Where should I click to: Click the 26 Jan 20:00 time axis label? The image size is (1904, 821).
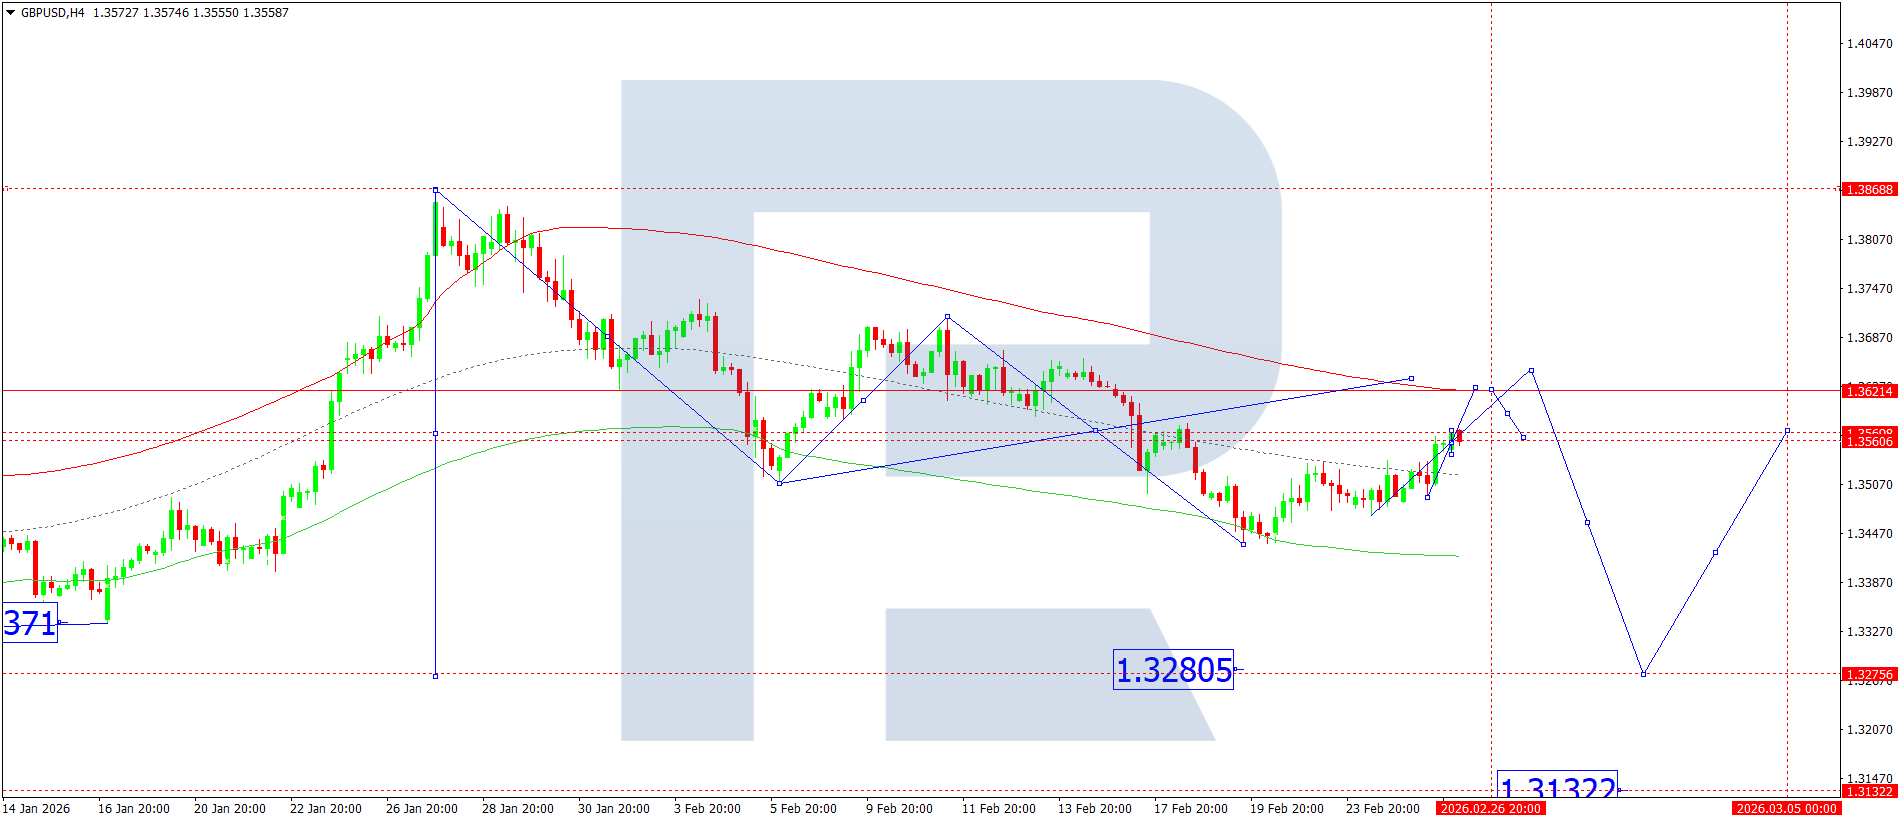coord(421,808)
